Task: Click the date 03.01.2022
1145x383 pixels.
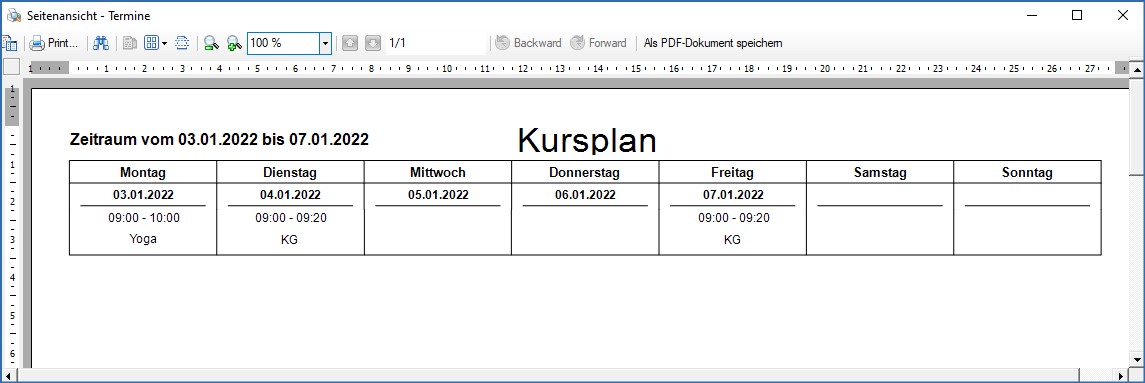Action: click(143, 195)
